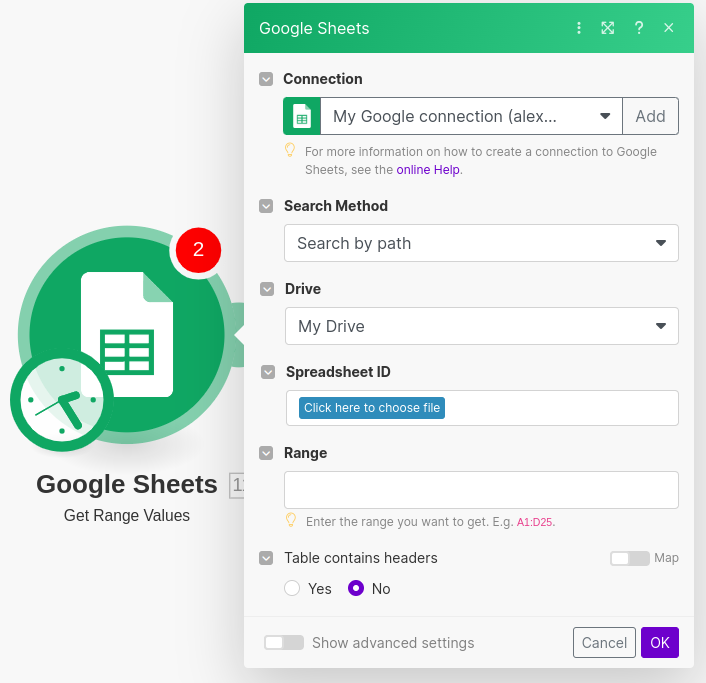Toggle Show advanced settings switch
Viewport: 706px width, 683px height.
(284, 642)
